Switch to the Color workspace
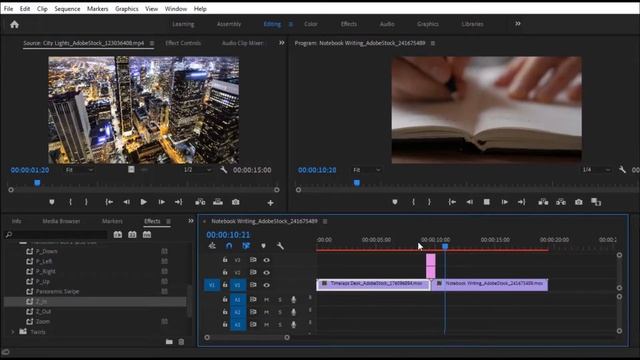This screenshot has width=640, height=360. pyautogui.click(x=311, y=24)
